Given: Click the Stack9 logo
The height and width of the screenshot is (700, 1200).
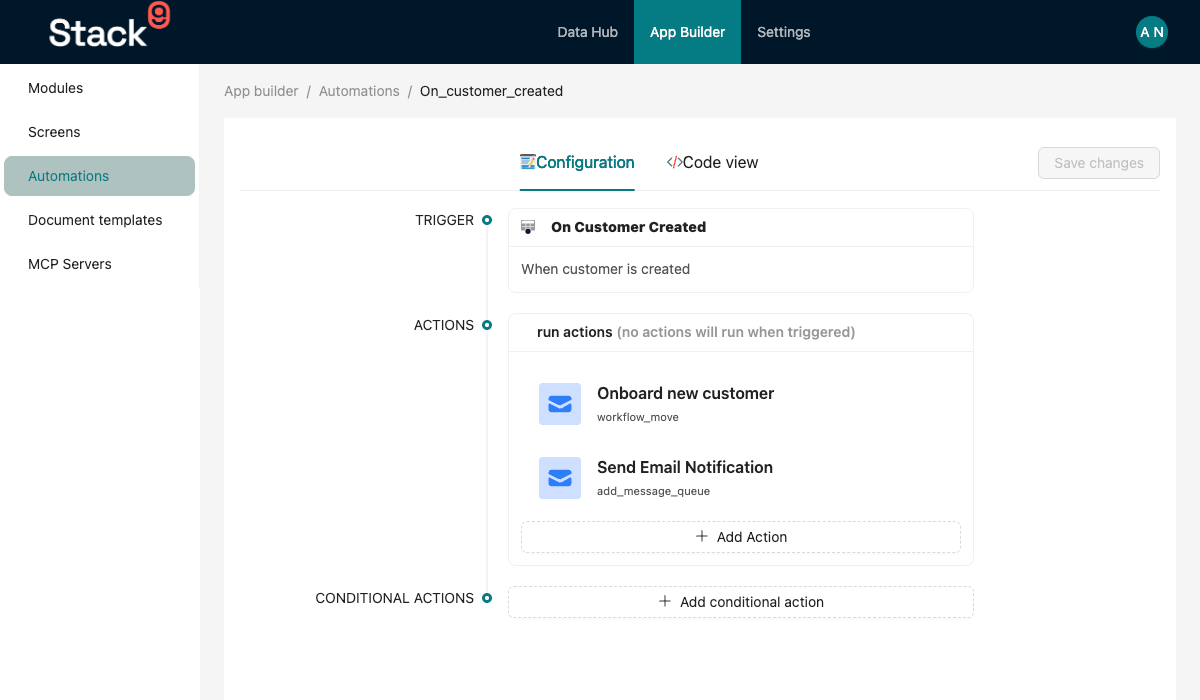Looking at the screenshot, I should [109, 27].
